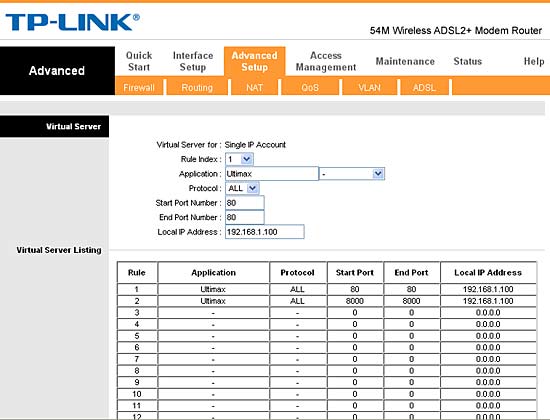The height and width of the screenshot is (420, 550).
Task: Open the Maintenance tab
Action: click(x=405, y=61)
